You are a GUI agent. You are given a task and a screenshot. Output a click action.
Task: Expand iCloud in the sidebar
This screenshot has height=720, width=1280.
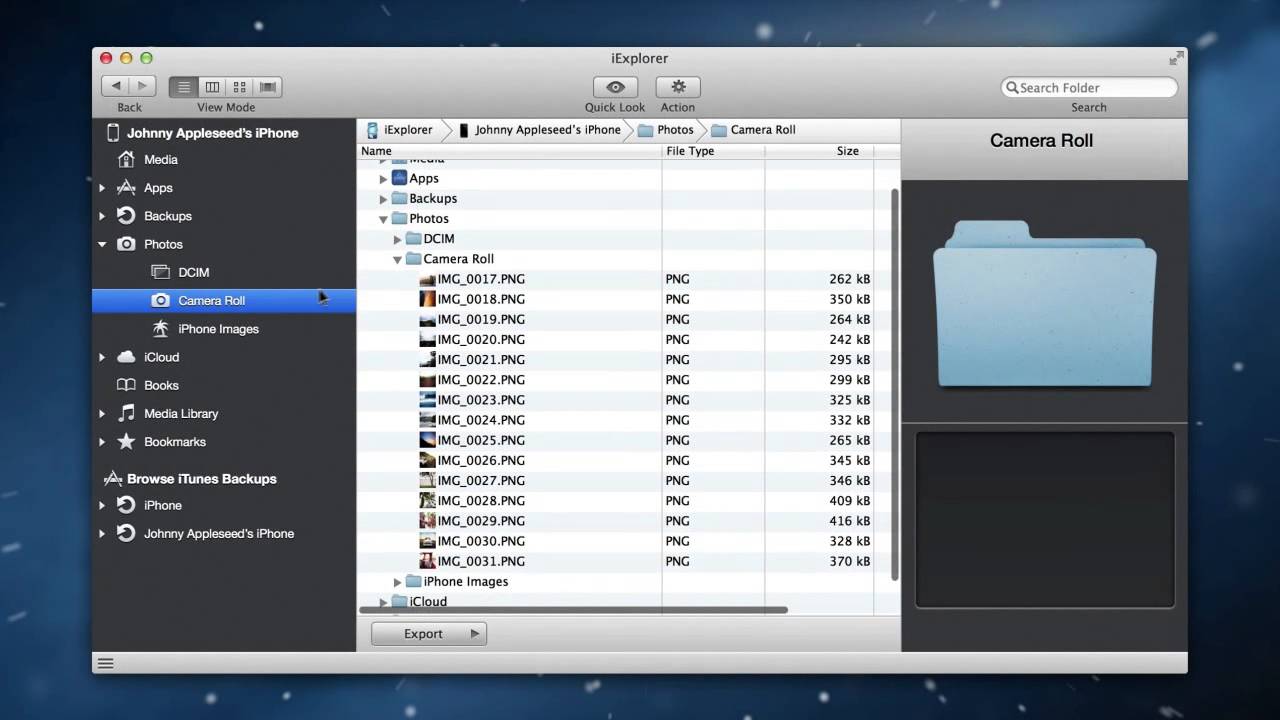[102, 357]
